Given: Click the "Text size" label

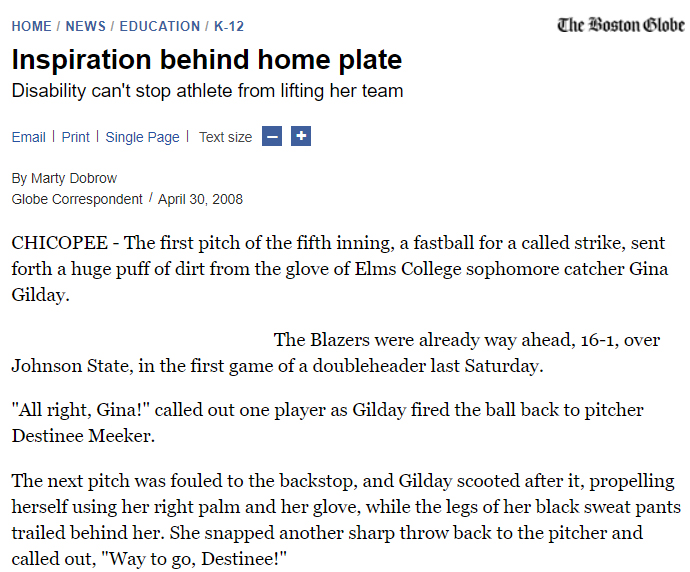Looking at the screenshot, I should (225, 137).
